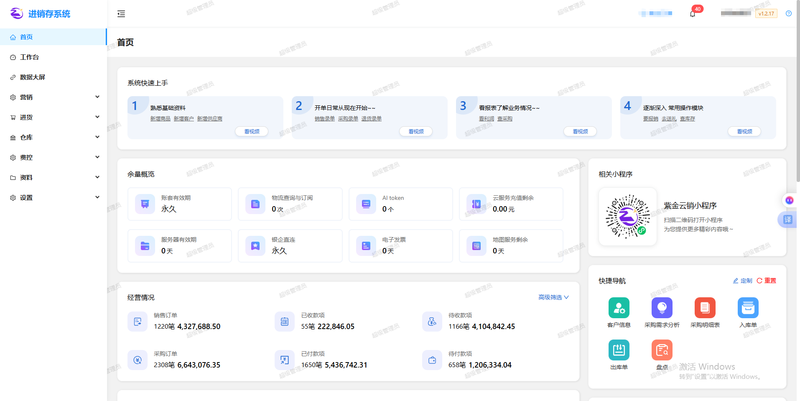The height and width of the screenshot is (401, 800).
Task: Click the AI token card icon
Action: pos(366,204)
